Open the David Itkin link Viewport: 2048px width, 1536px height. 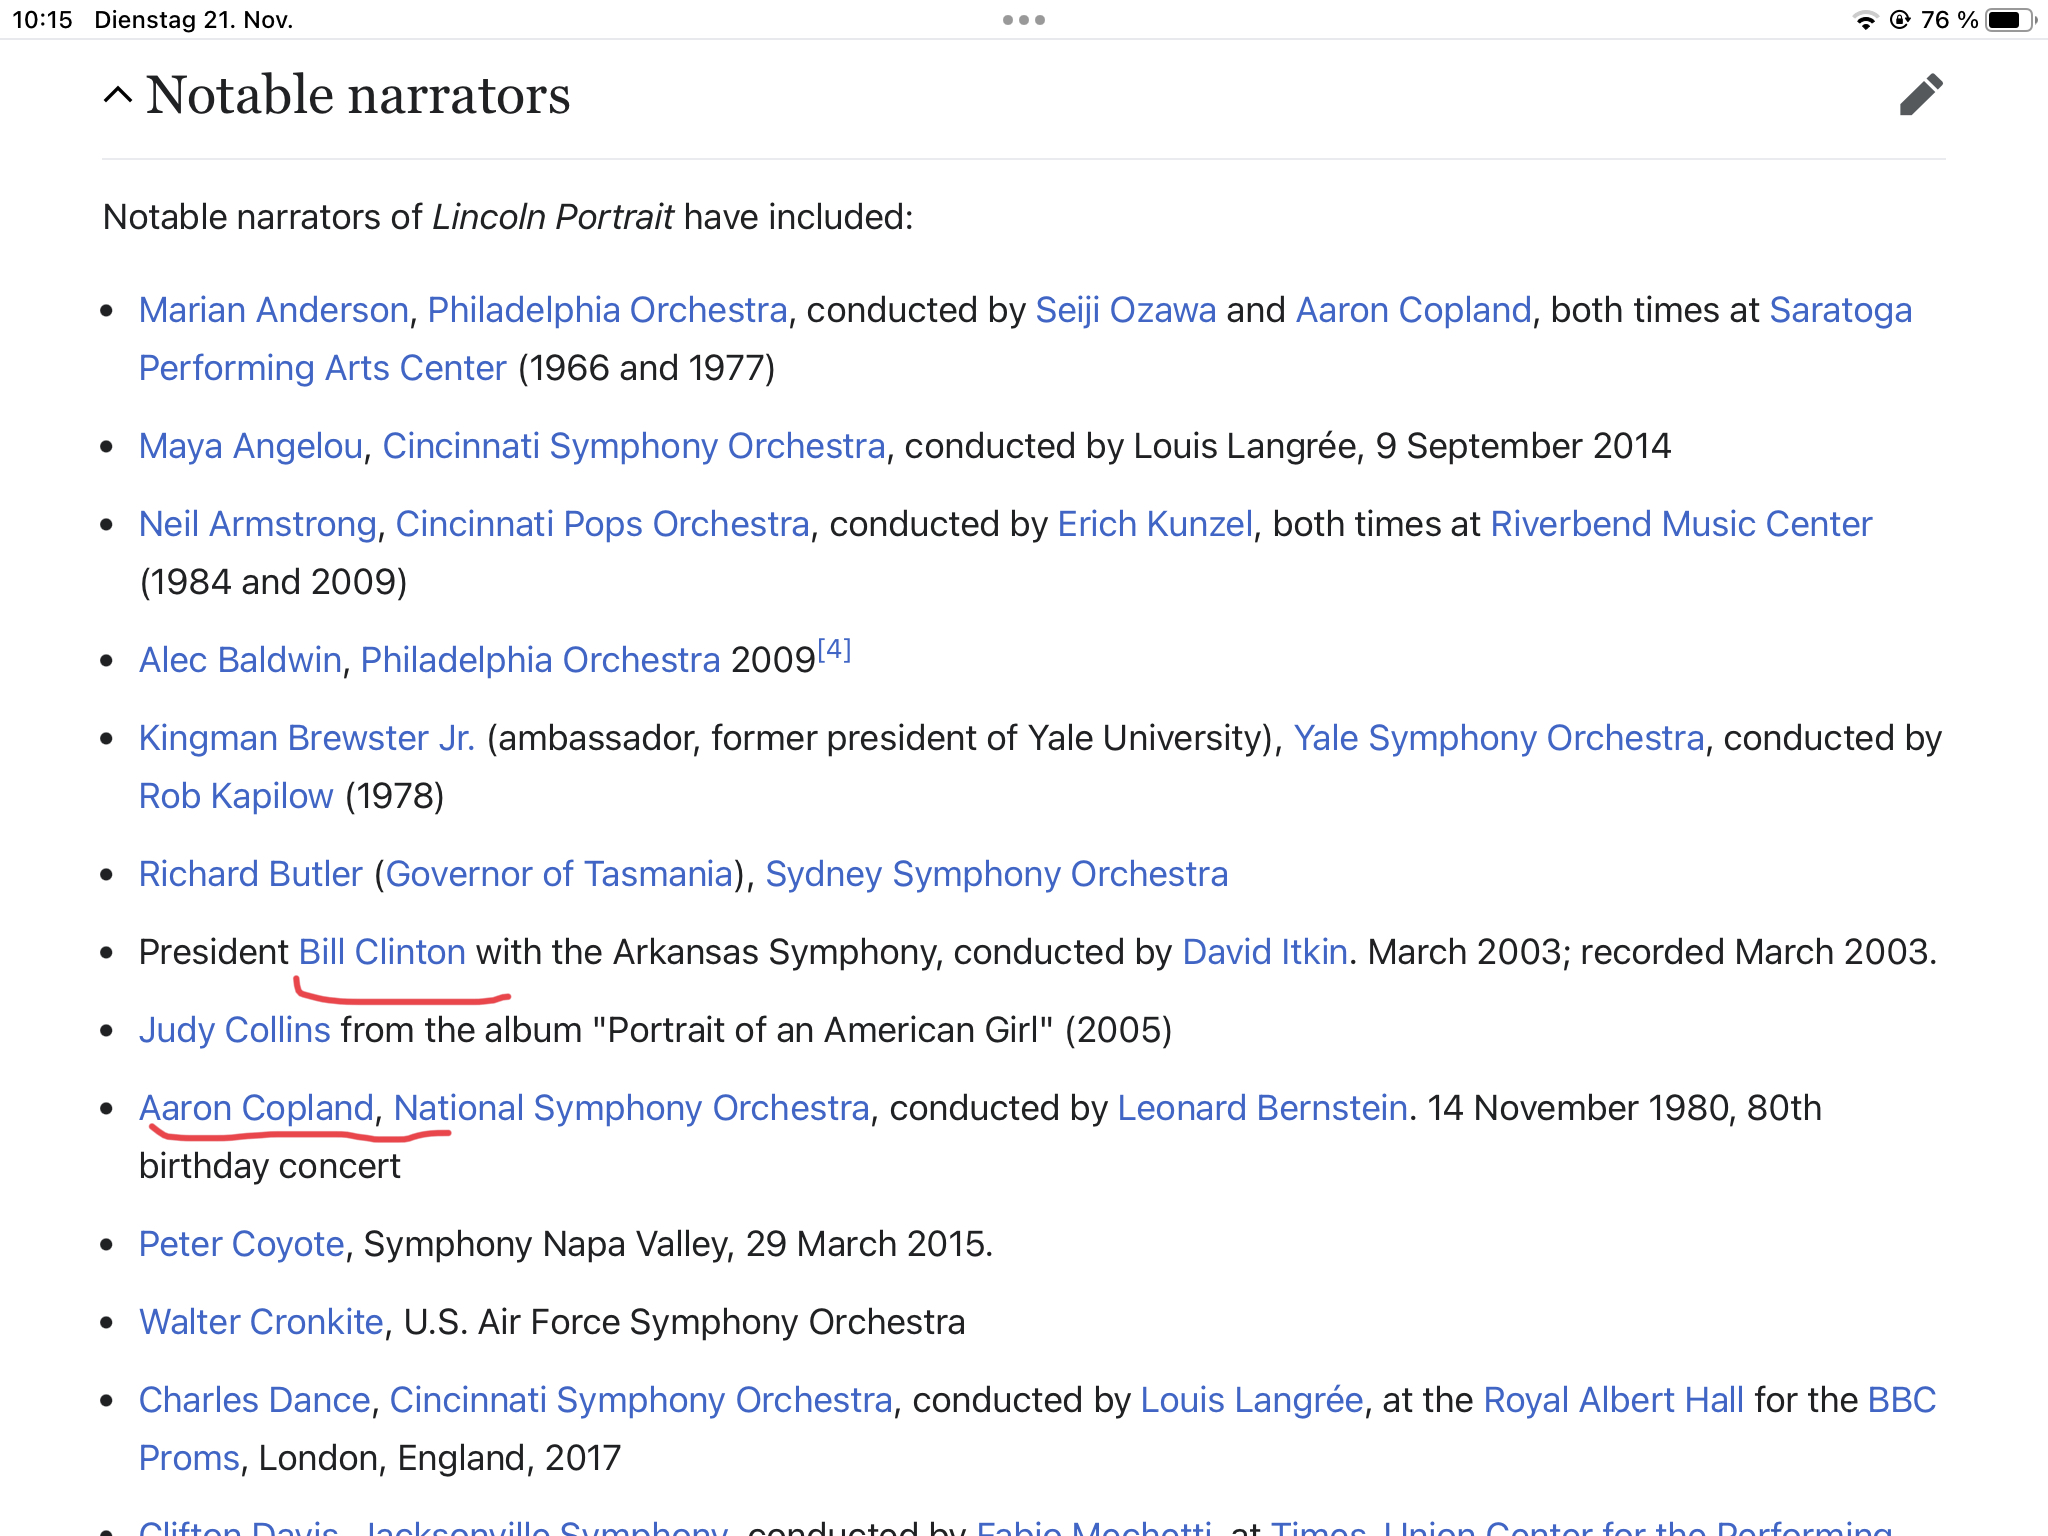1265,952
